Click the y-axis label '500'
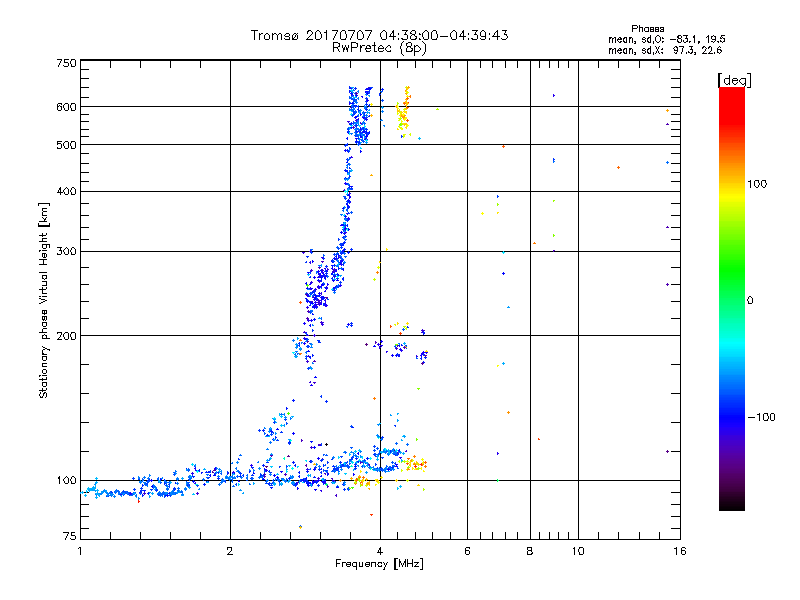 [66, 145]
